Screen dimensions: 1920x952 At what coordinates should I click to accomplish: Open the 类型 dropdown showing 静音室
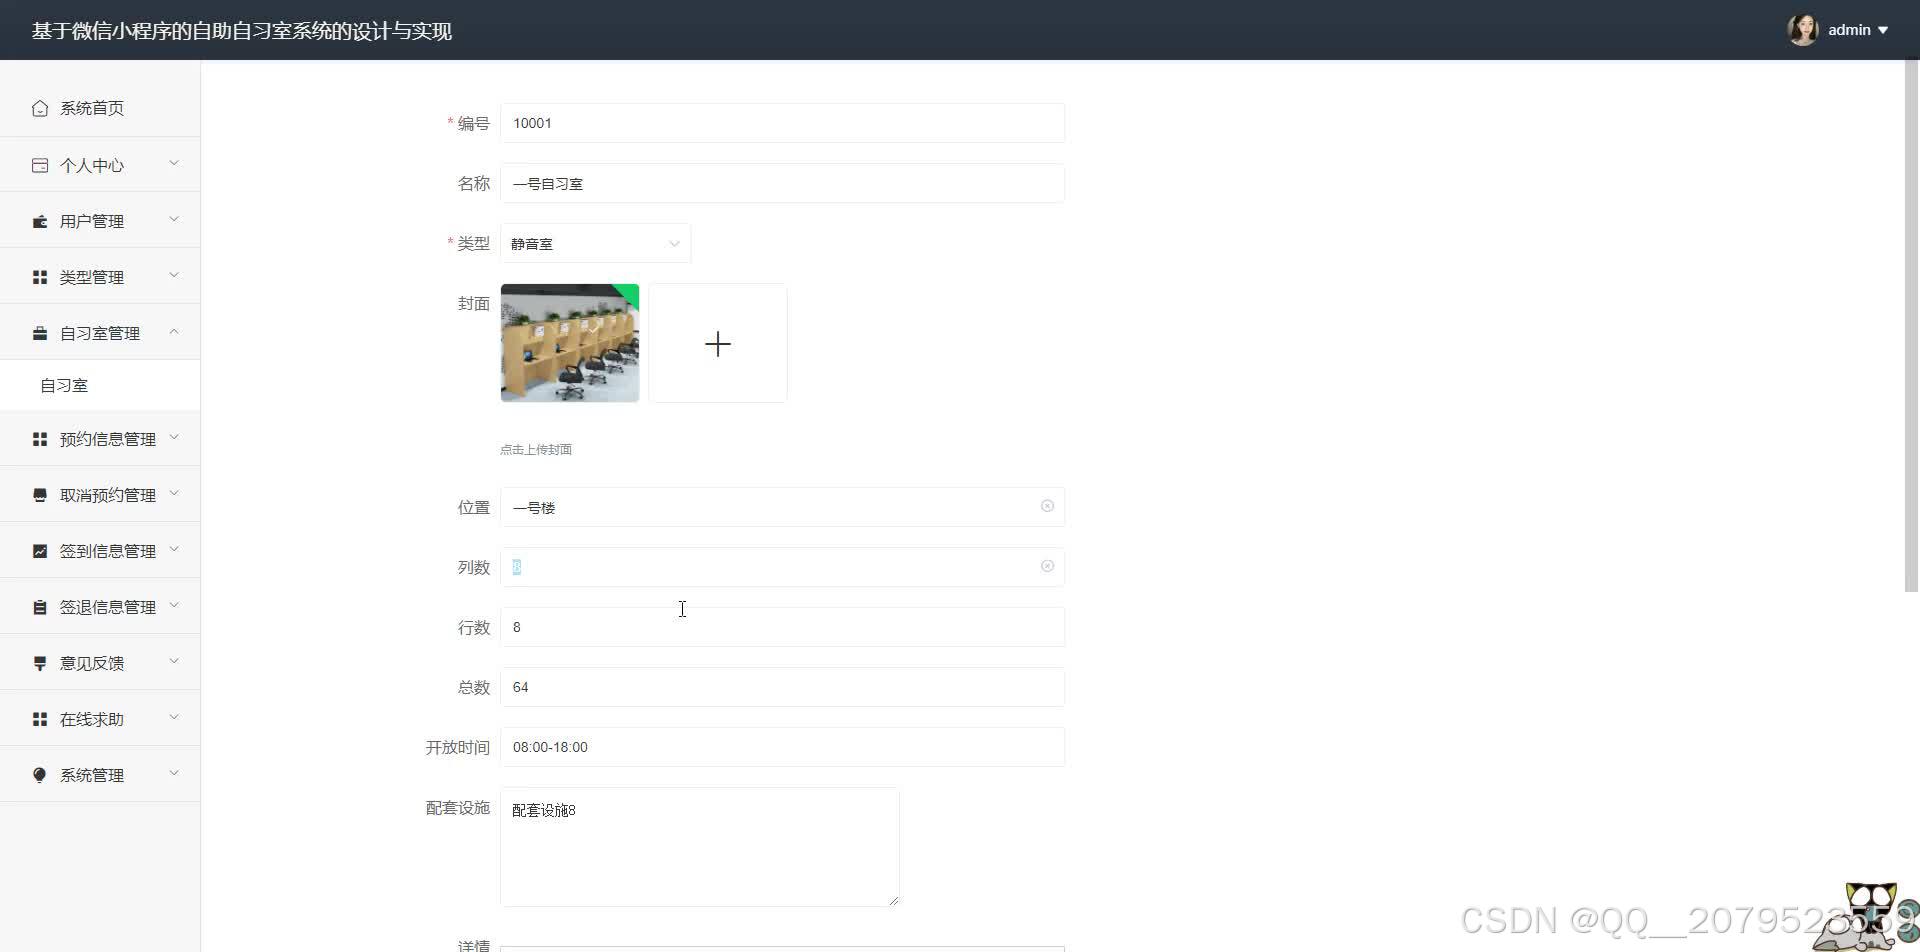(x=595, y=243)
